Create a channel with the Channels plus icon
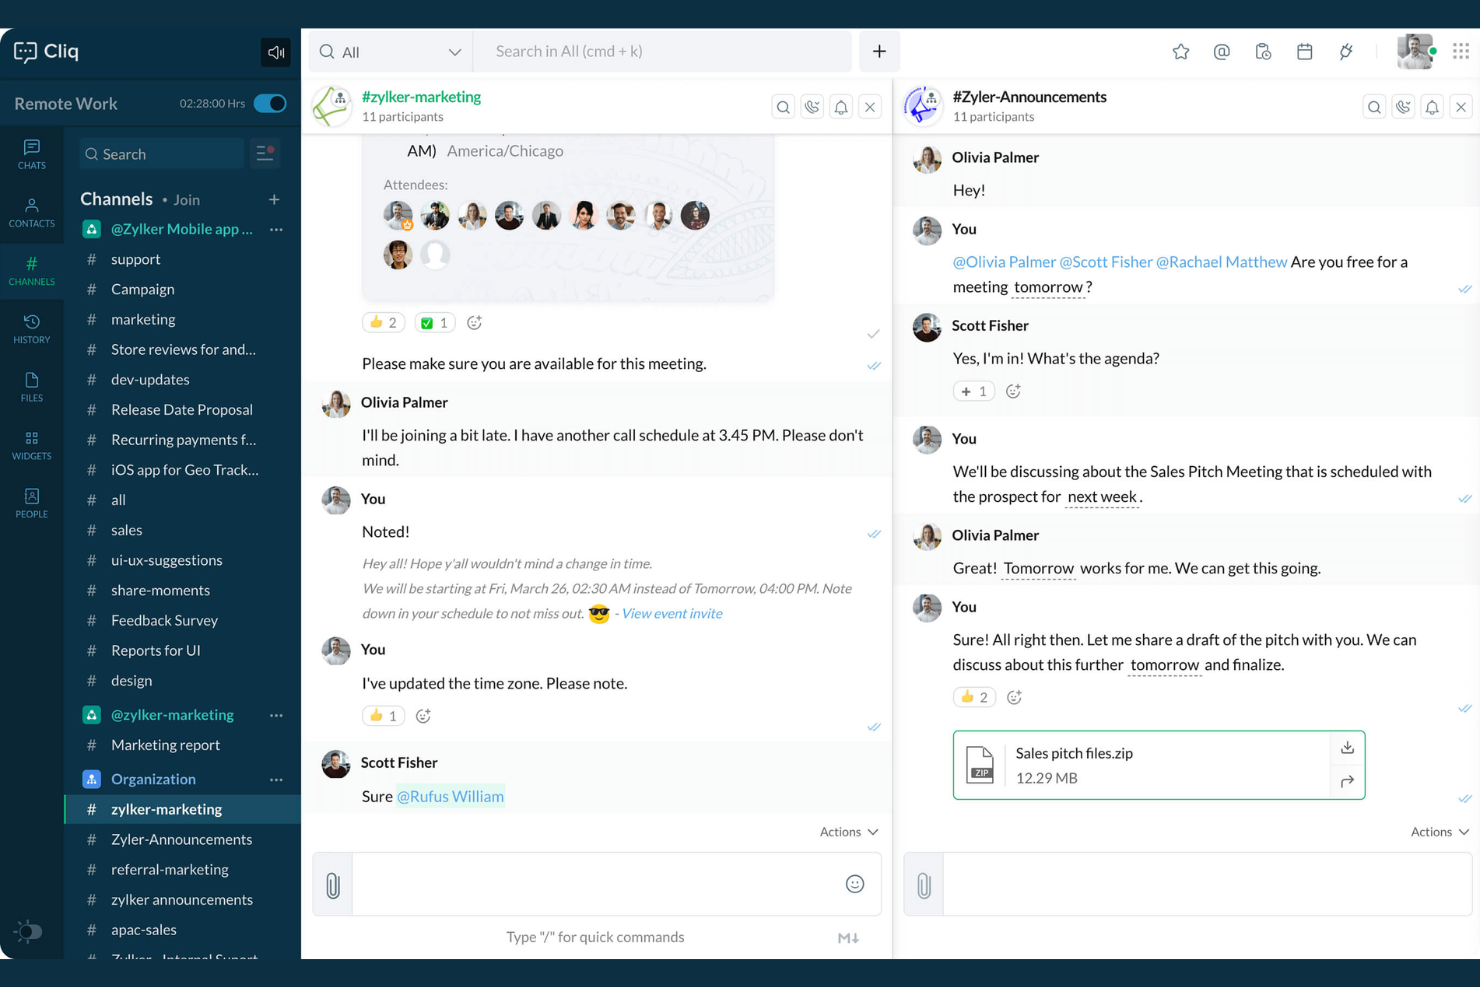The width and height of the screenshot is (1480, 987). [x=274, y=200]
